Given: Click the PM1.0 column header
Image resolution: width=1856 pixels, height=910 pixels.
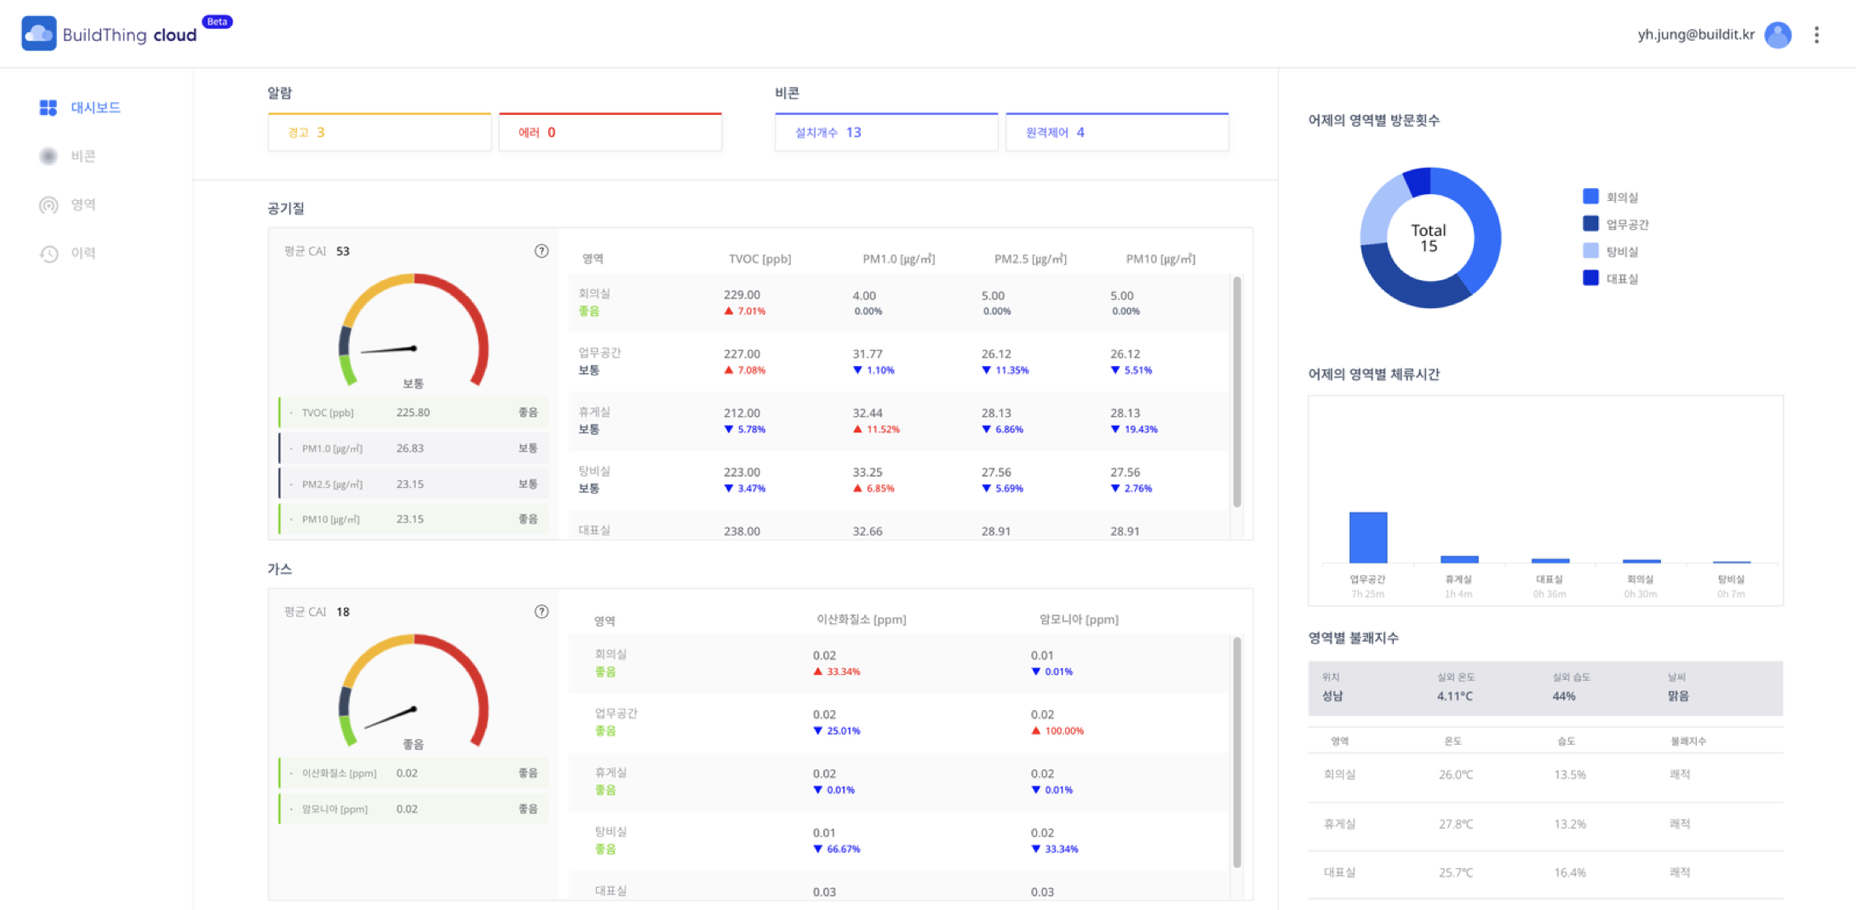Looking at the screenshot, I should pyautogui.click(x=899, y=259).
